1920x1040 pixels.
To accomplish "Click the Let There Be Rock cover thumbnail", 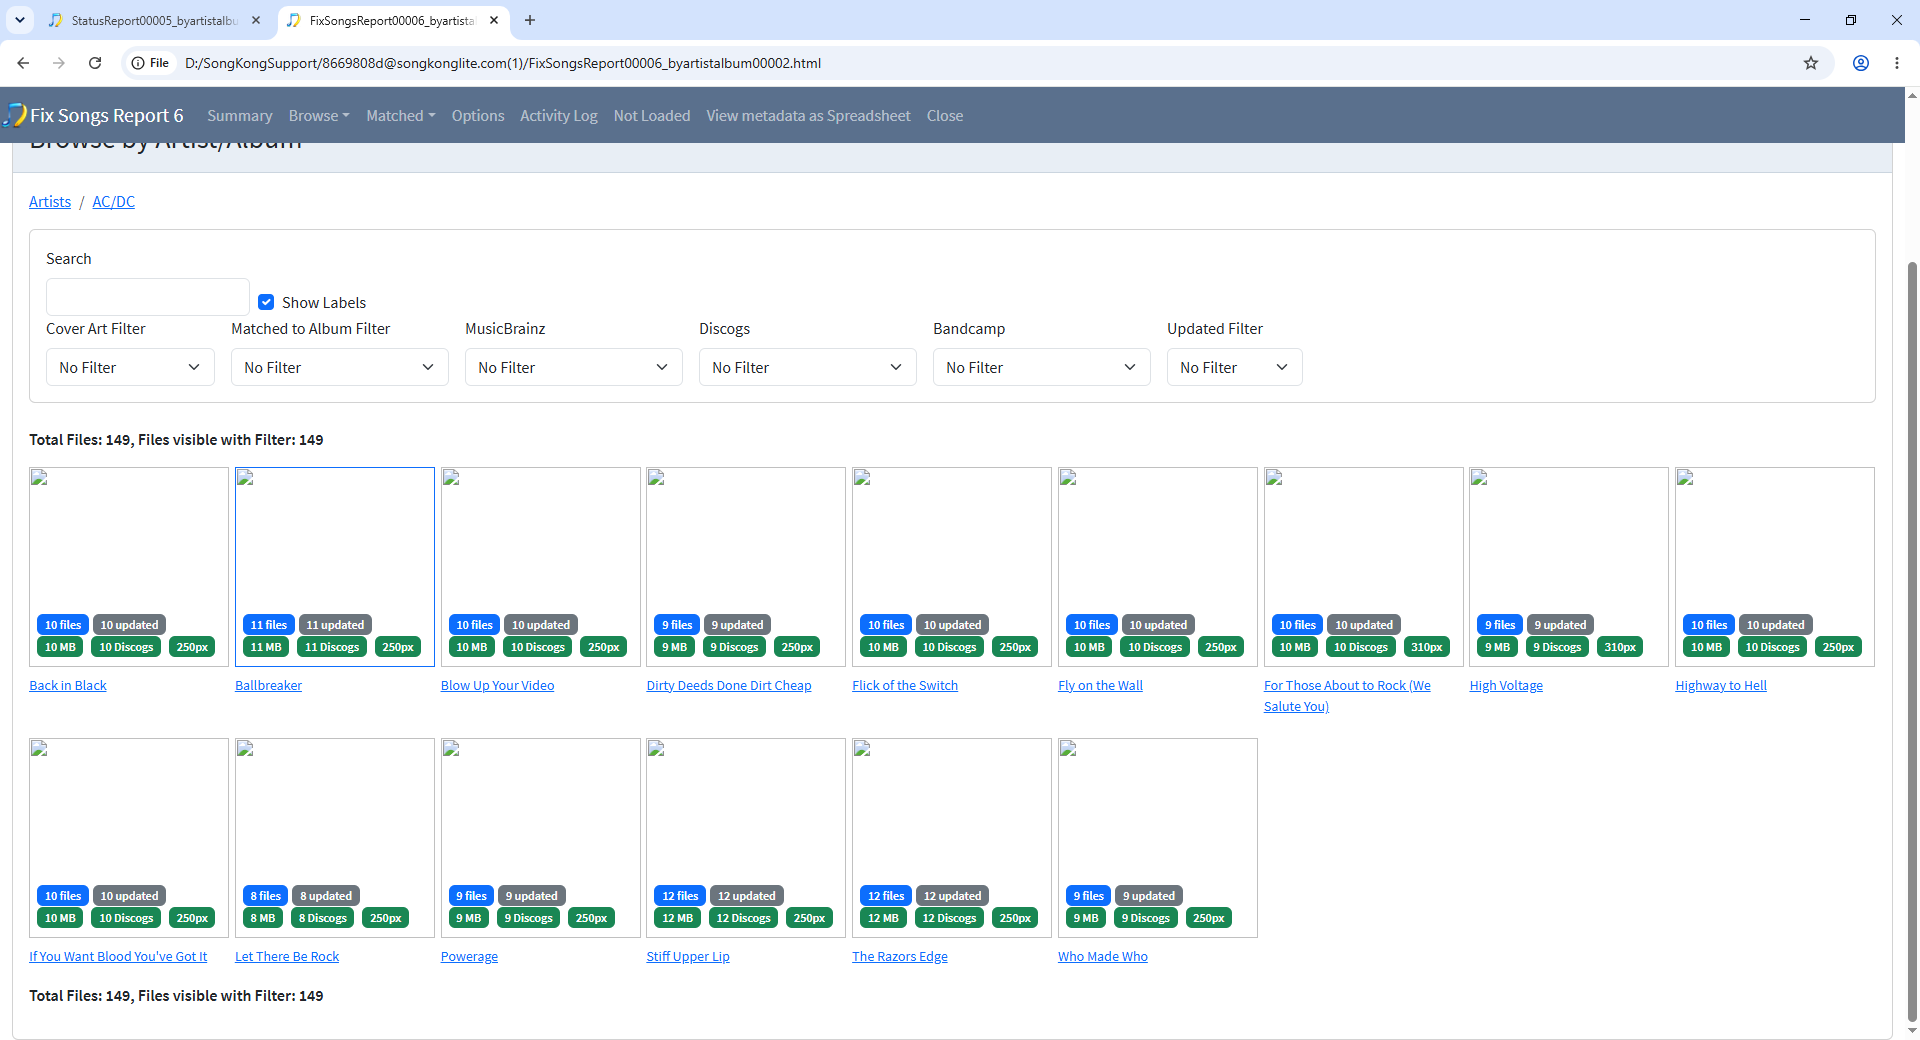I will 335,838.
